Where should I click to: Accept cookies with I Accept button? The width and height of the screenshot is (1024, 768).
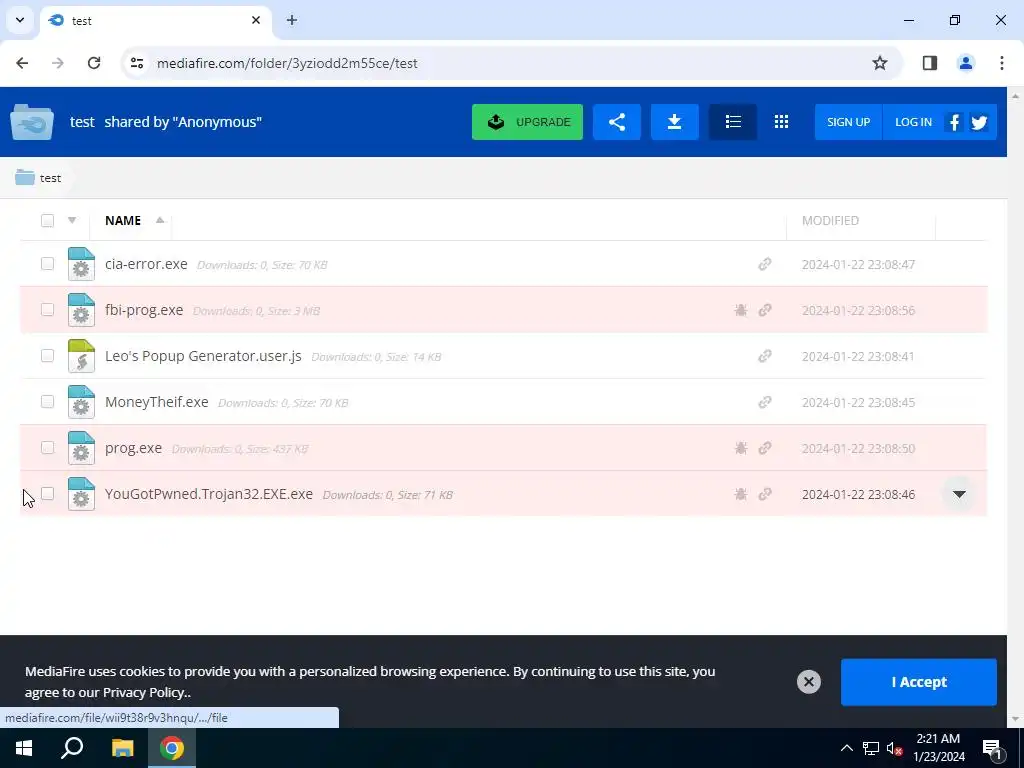(x=919, y=682)
